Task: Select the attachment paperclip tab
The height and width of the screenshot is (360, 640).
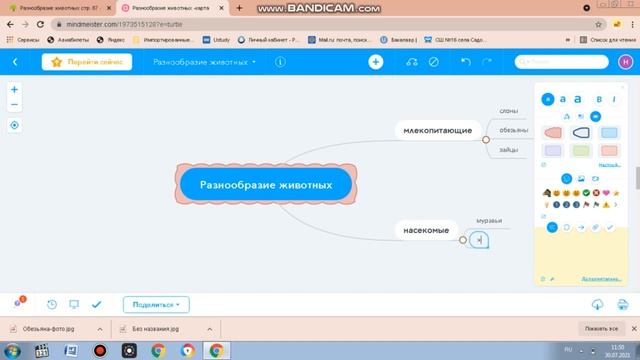Action: click(x=596, y=227)
